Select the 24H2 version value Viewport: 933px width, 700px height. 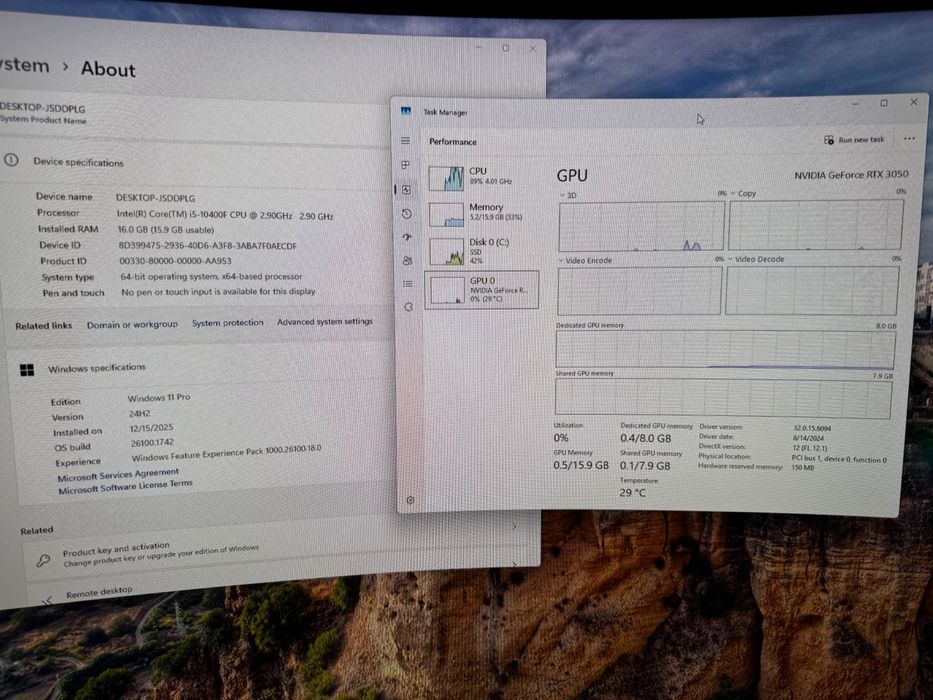click(x=139, y=413)
